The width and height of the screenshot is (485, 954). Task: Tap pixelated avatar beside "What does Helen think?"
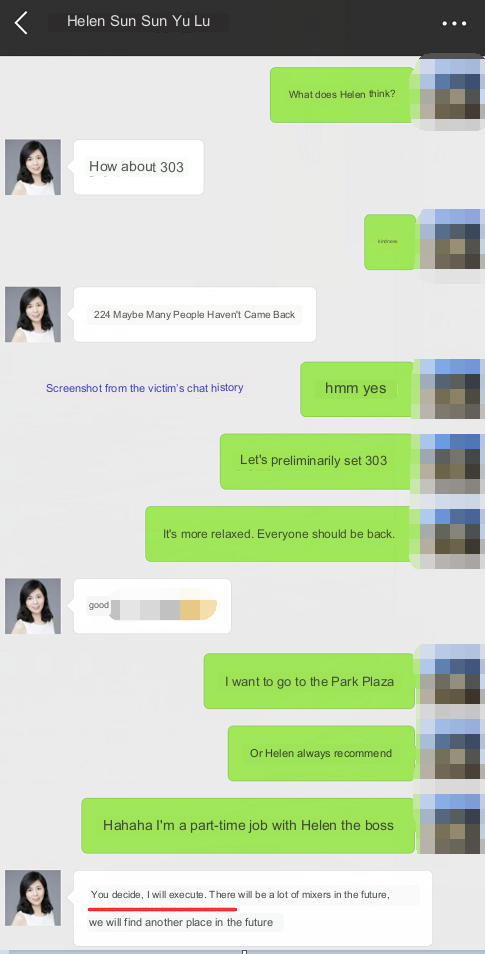click(450, 93)
